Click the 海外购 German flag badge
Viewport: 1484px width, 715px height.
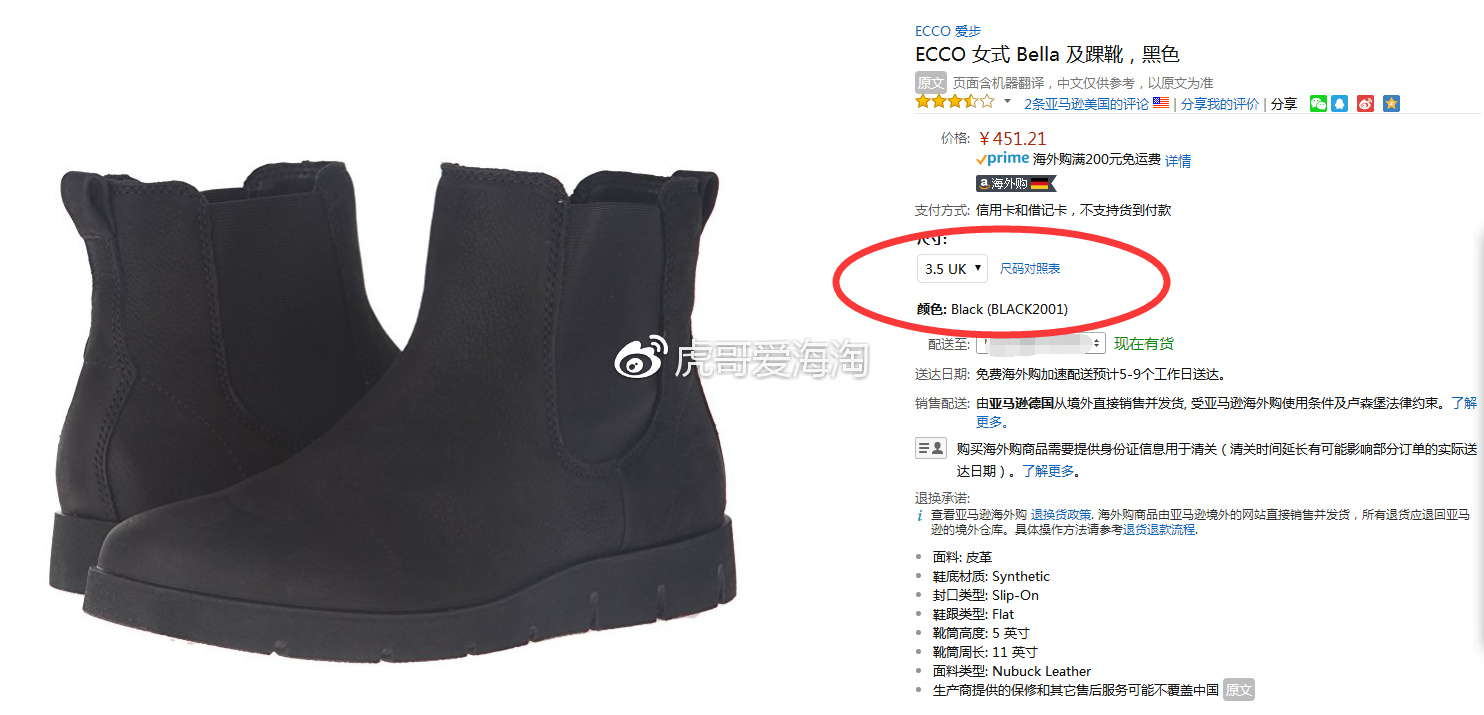1016,184
